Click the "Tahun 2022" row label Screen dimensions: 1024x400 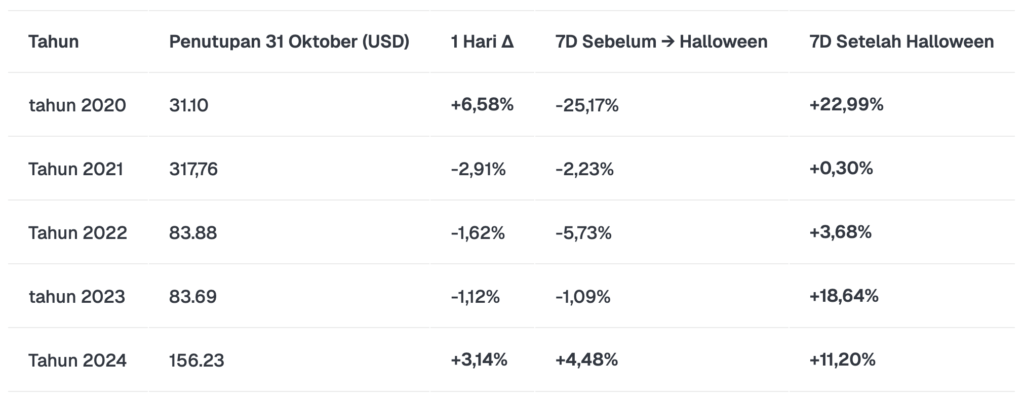tap(77, 233)
